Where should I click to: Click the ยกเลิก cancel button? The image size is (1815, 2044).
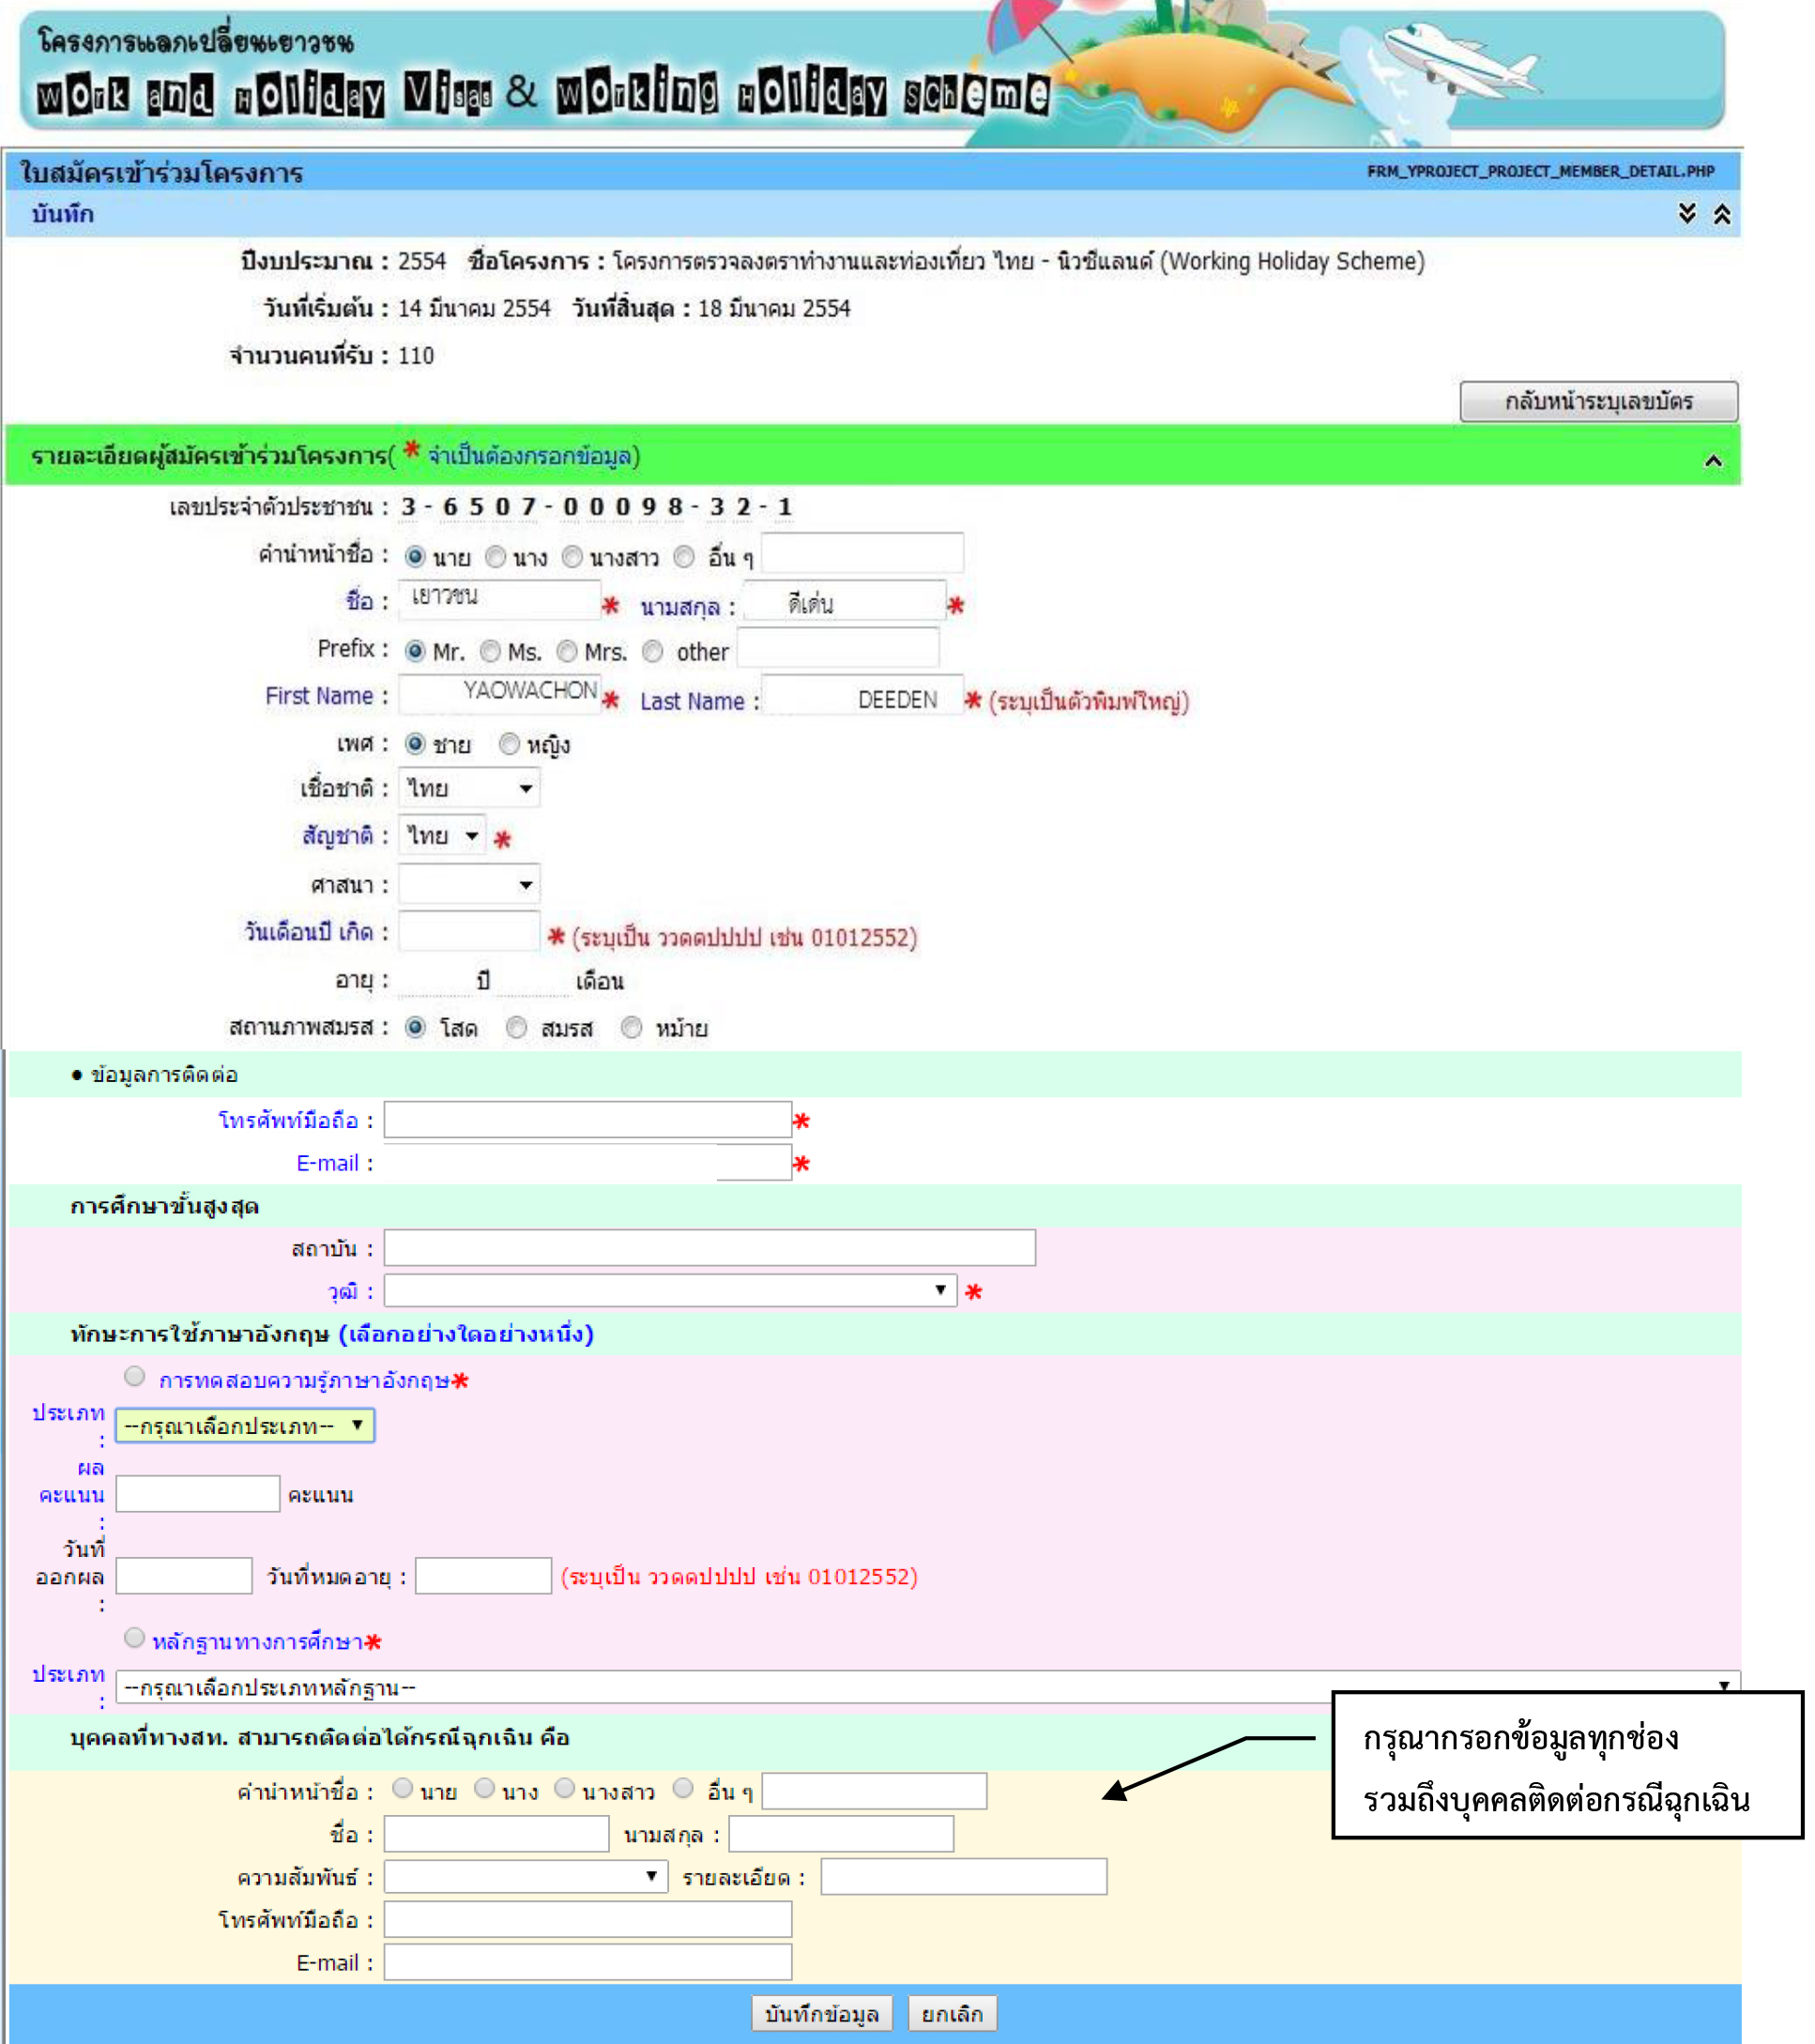951,2013
